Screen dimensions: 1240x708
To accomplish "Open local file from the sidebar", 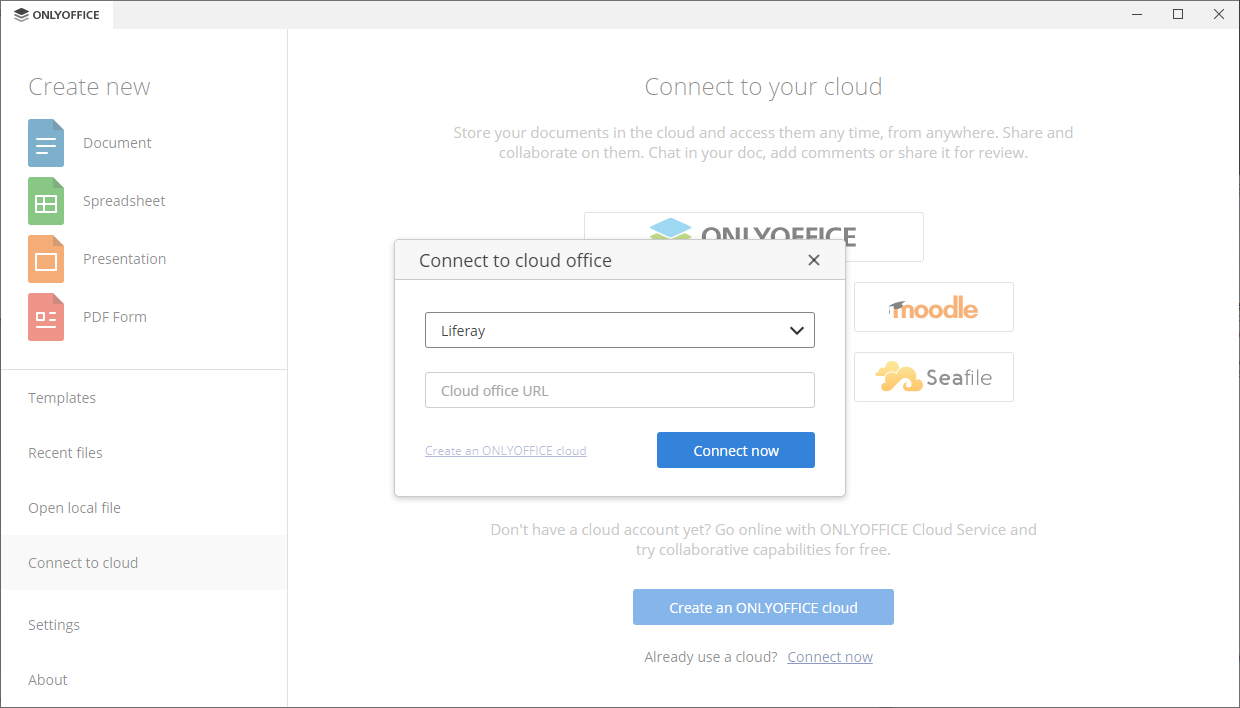I will click(74, 507).
